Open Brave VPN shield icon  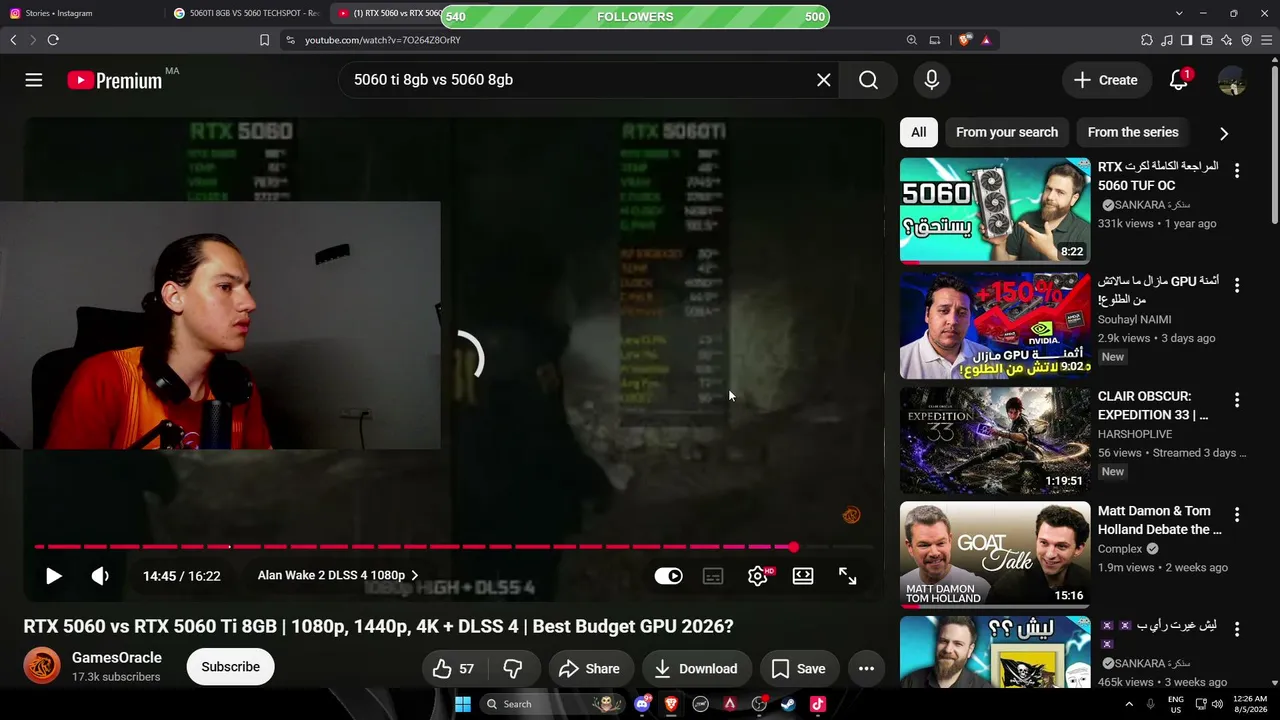pyautogui.click(x=1247, y=40)
